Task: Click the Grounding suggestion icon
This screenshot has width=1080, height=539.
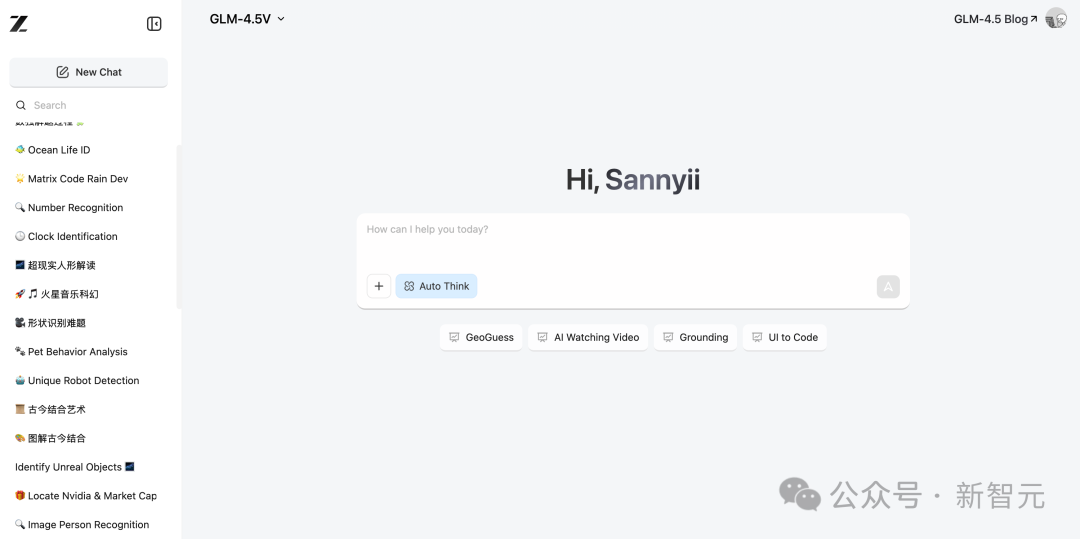Action: [x=668, y=337]
